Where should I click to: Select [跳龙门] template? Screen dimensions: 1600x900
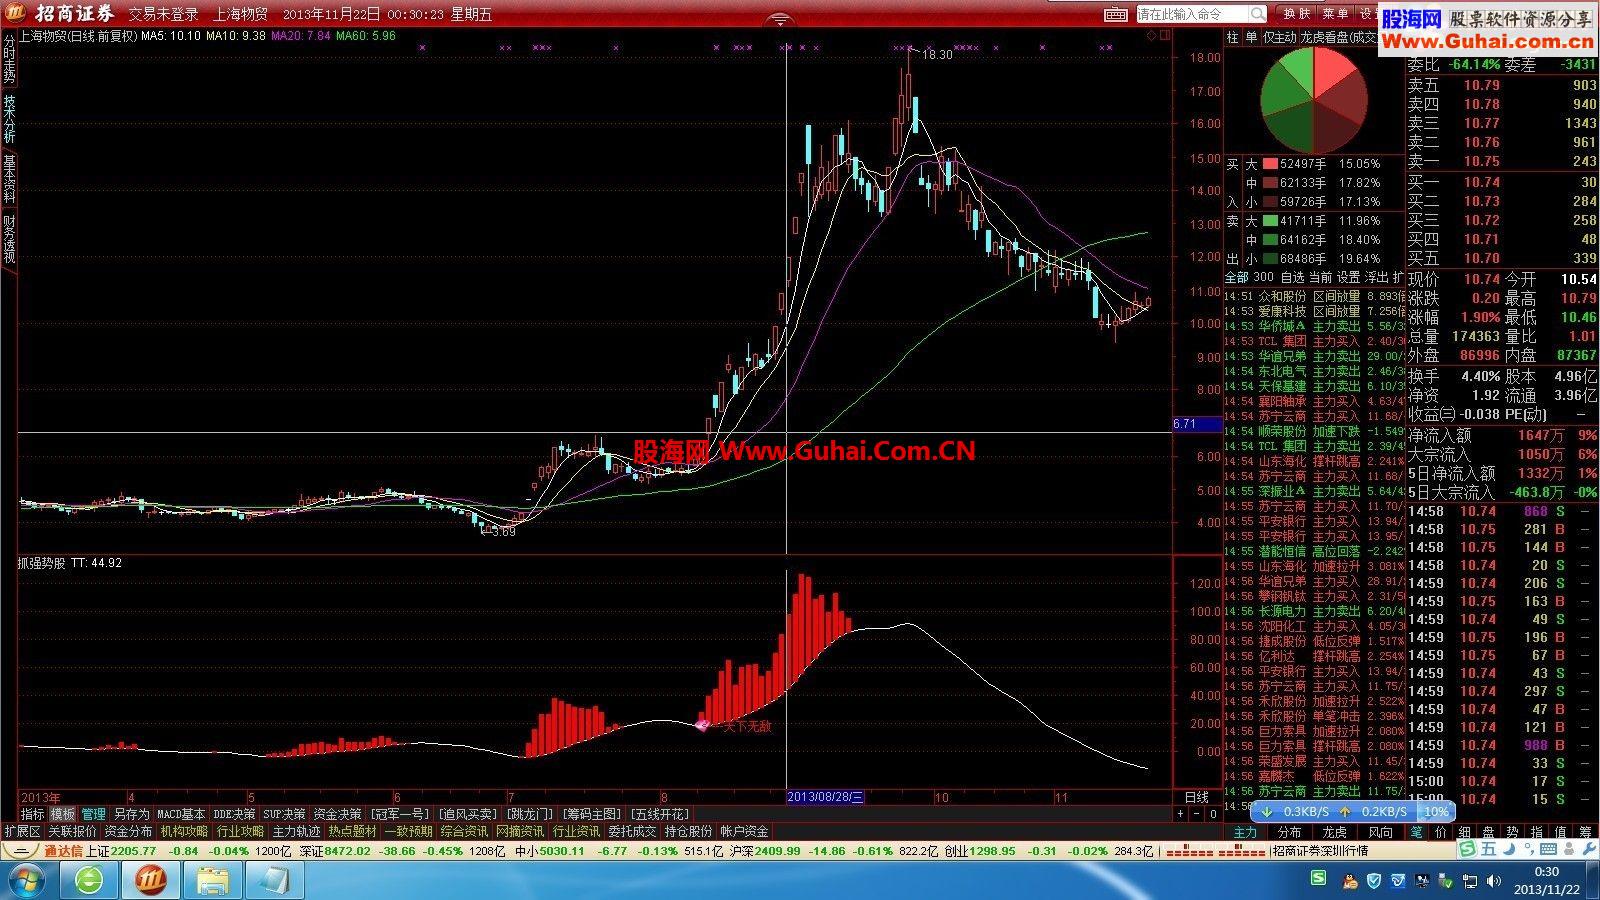(x=529, y=814)
